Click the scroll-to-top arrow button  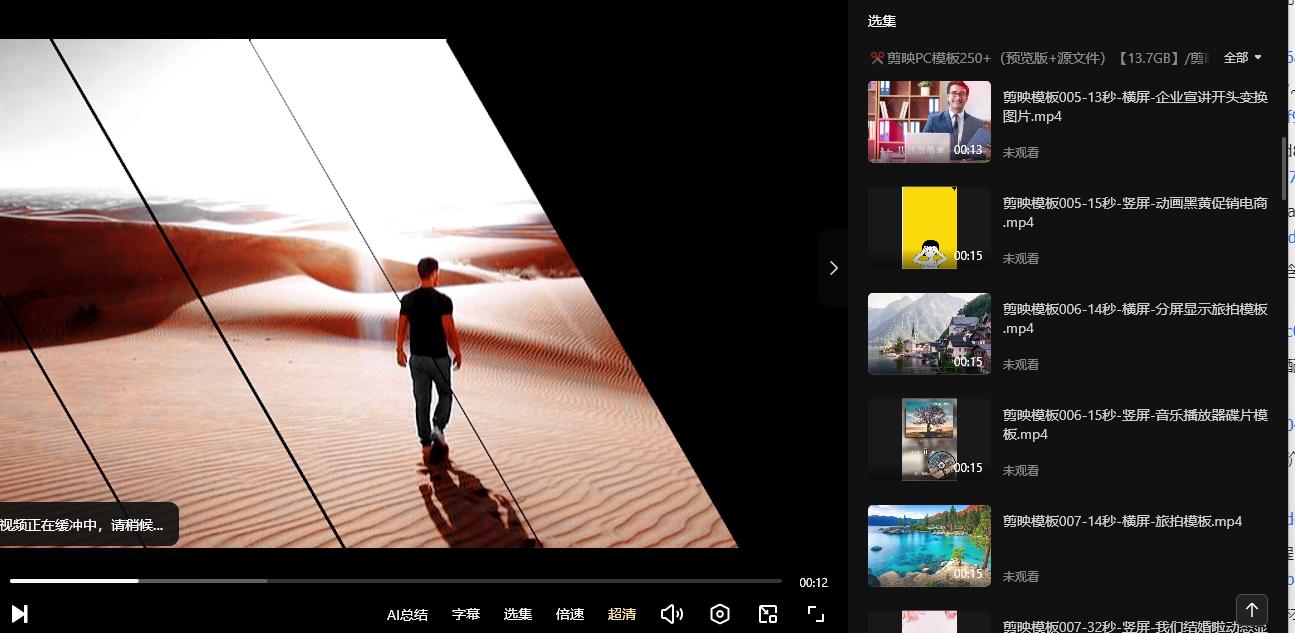pyautogui.click(x=1252, y=609)
